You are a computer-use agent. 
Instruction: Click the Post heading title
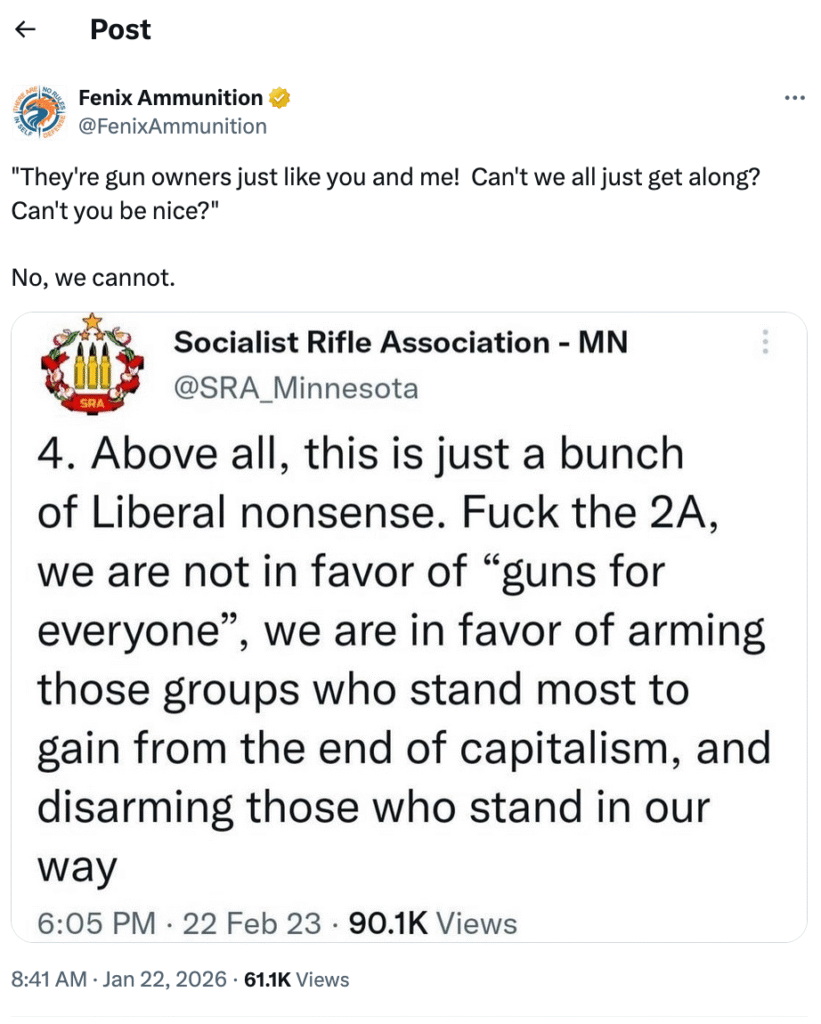[120, 30]
